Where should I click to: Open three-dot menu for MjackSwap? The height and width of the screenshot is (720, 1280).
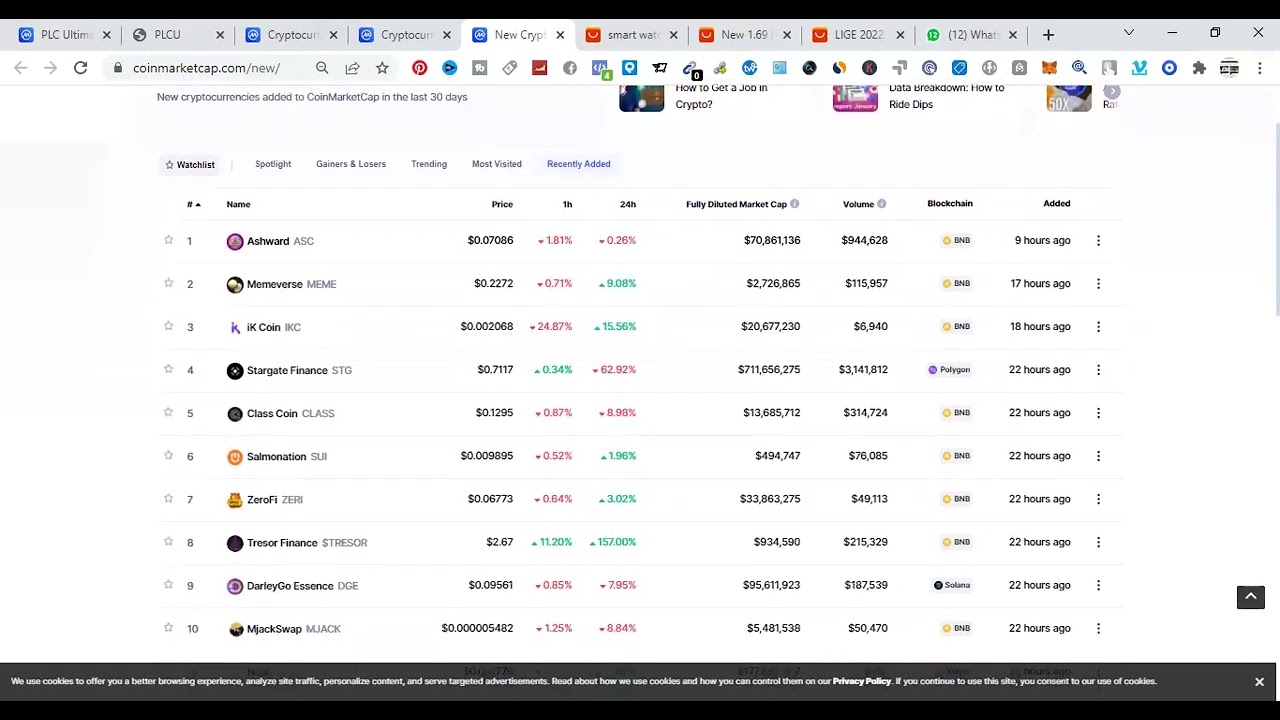coord(1098,628)
